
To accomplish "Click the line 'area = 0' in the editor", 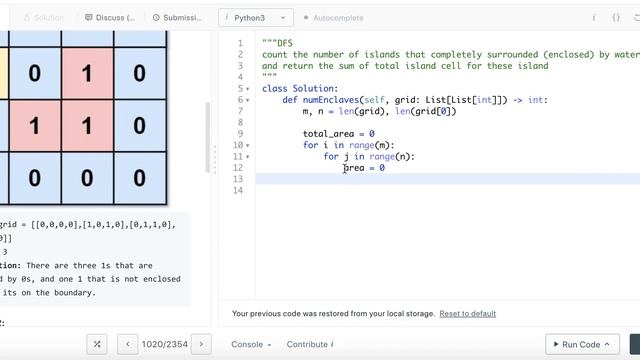I will pyautogui.click(x=364, y=168).
